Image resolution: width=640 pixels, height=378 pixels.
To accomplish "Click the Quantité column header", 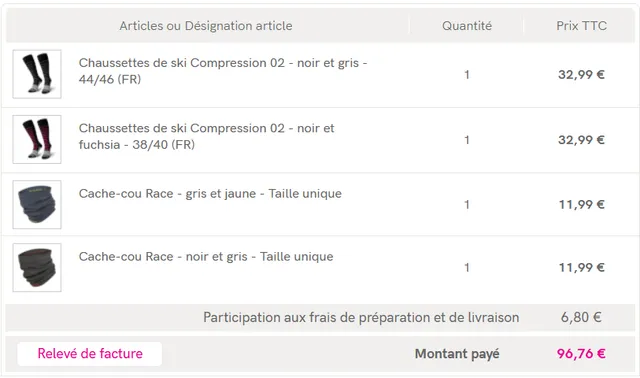I will (467, 26).
